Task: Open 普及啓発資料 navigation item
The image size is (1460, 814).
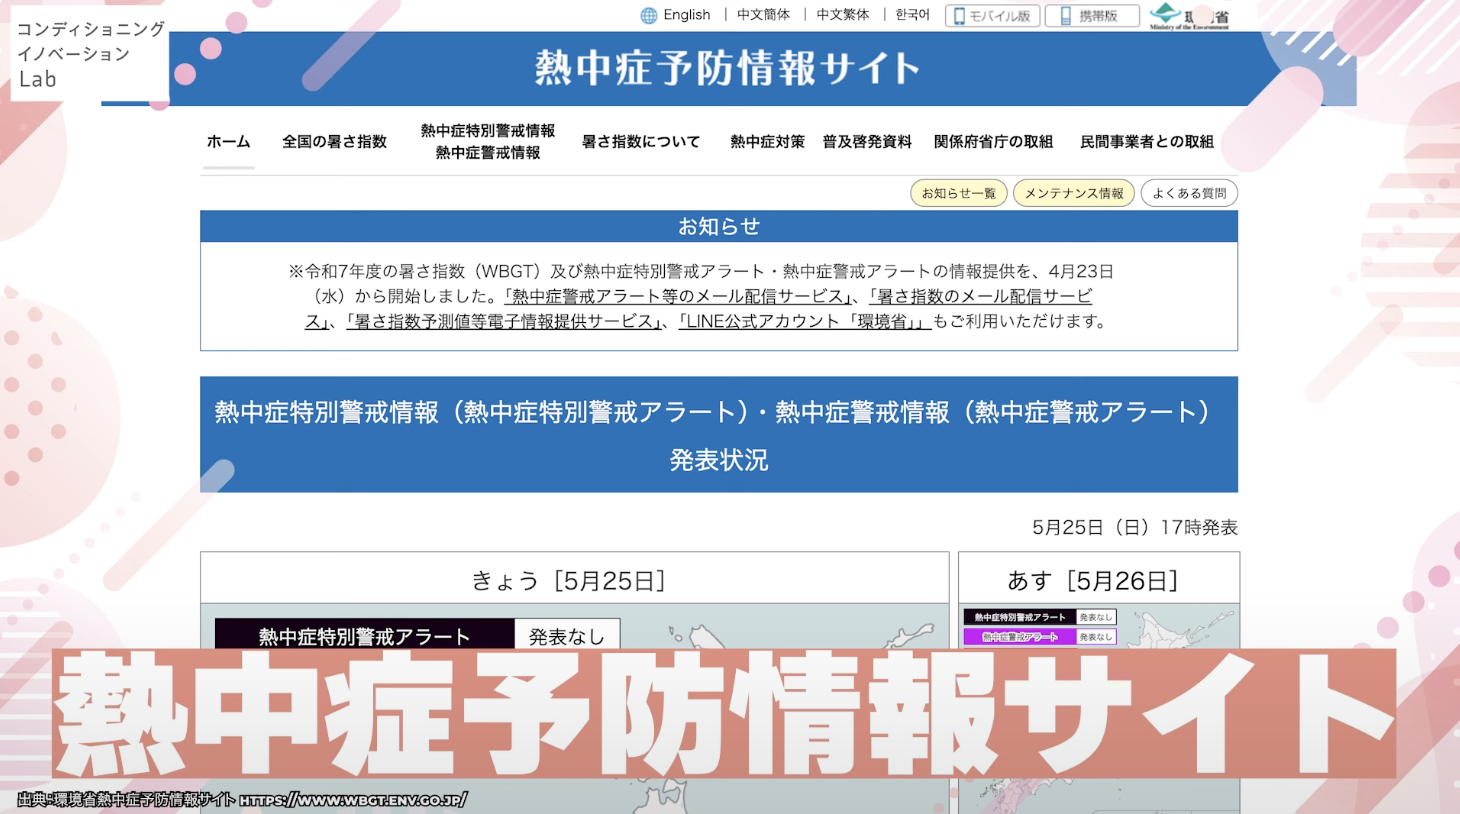Action: [867, 142]
